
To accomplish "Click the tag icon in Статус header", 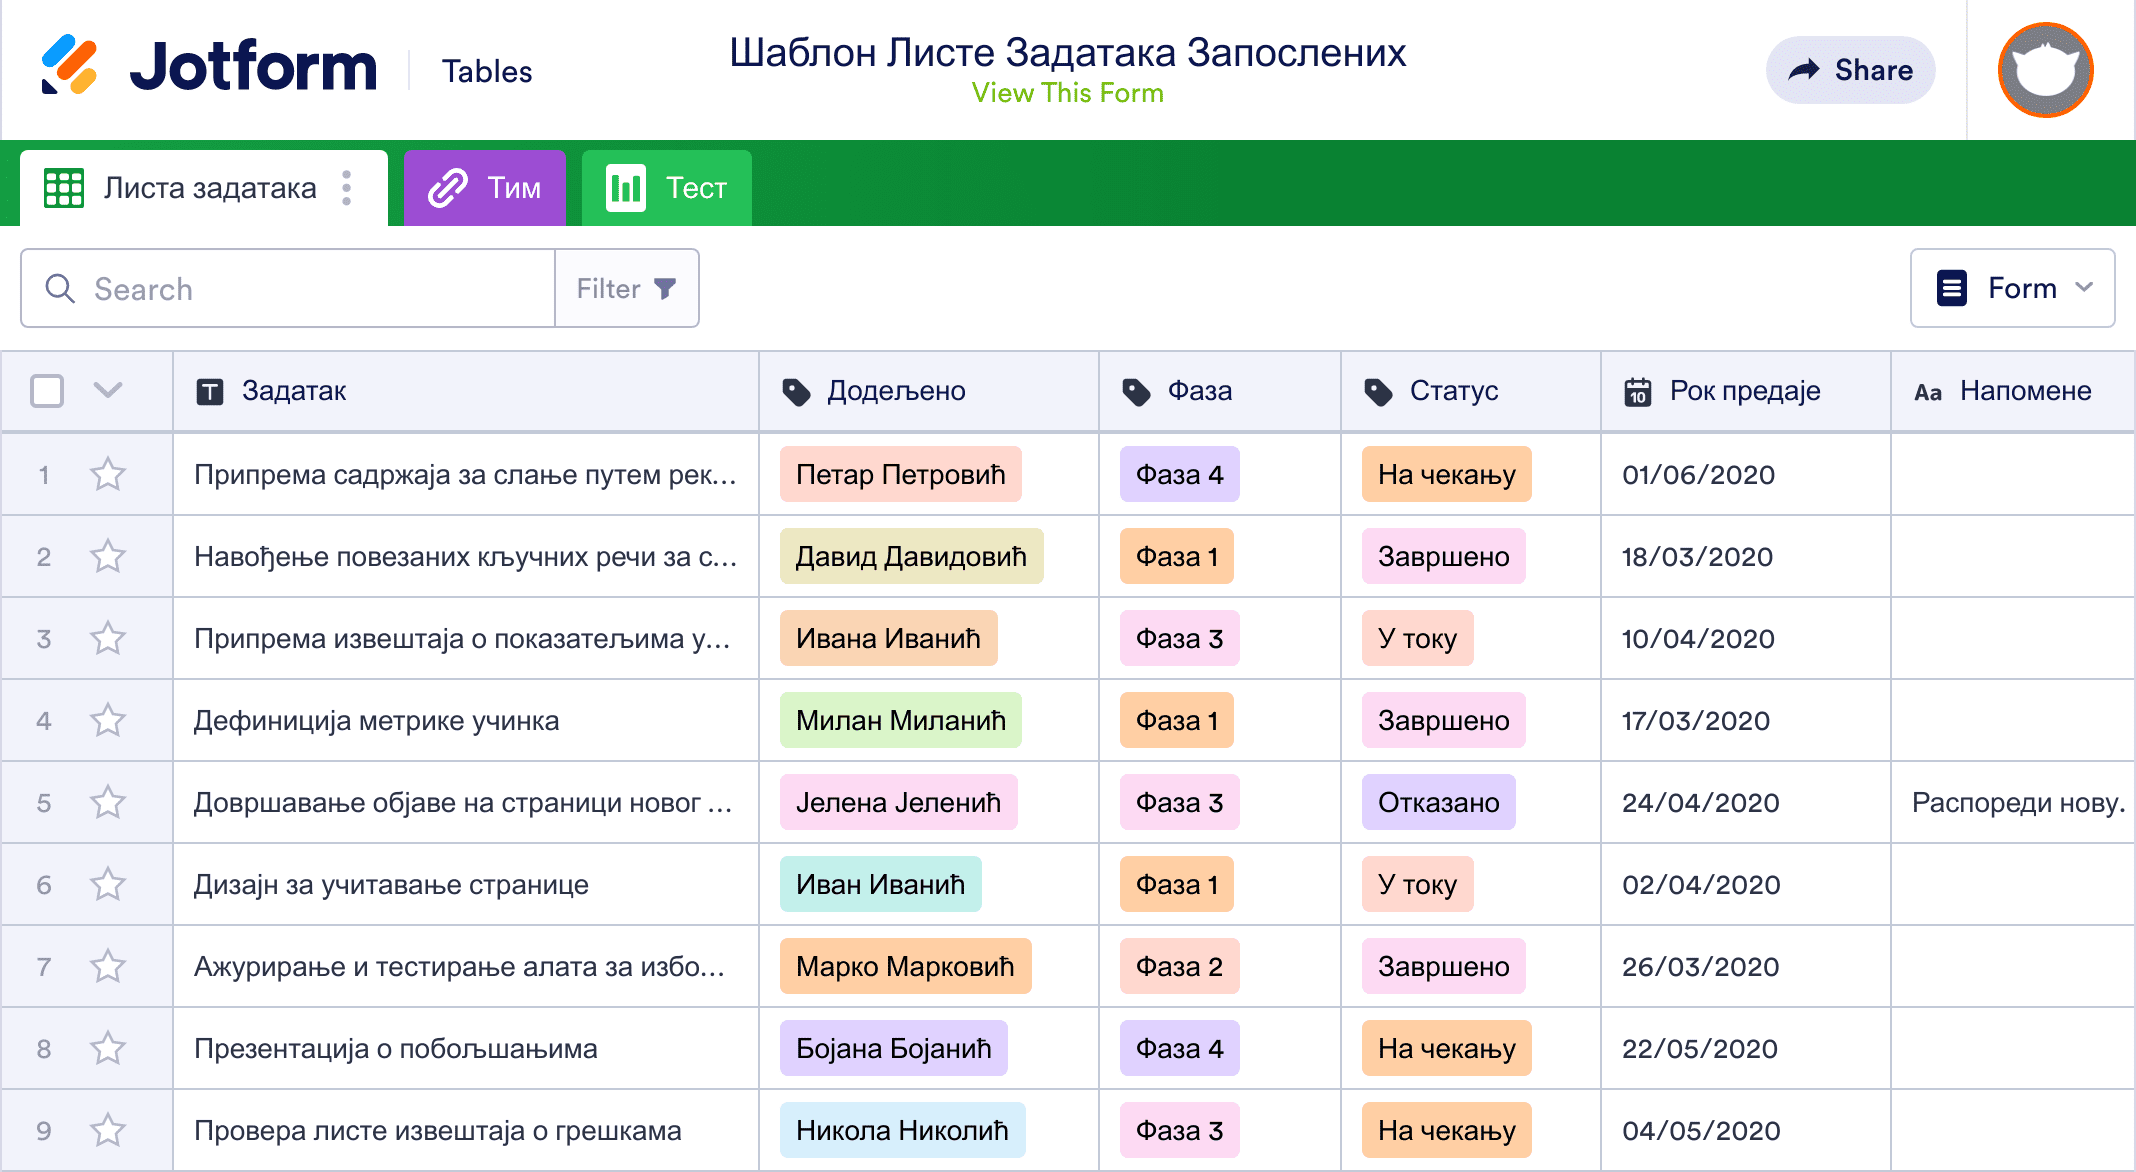I will tap(1378, 392).
